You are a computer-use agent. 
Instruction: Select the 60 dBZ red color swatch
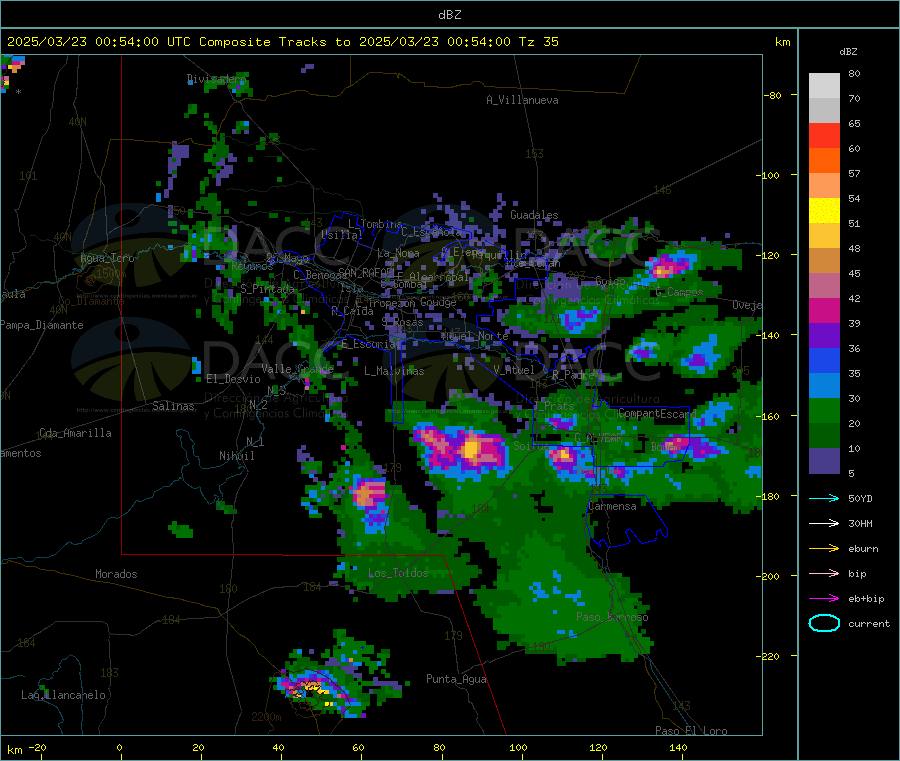click(824, 135)
